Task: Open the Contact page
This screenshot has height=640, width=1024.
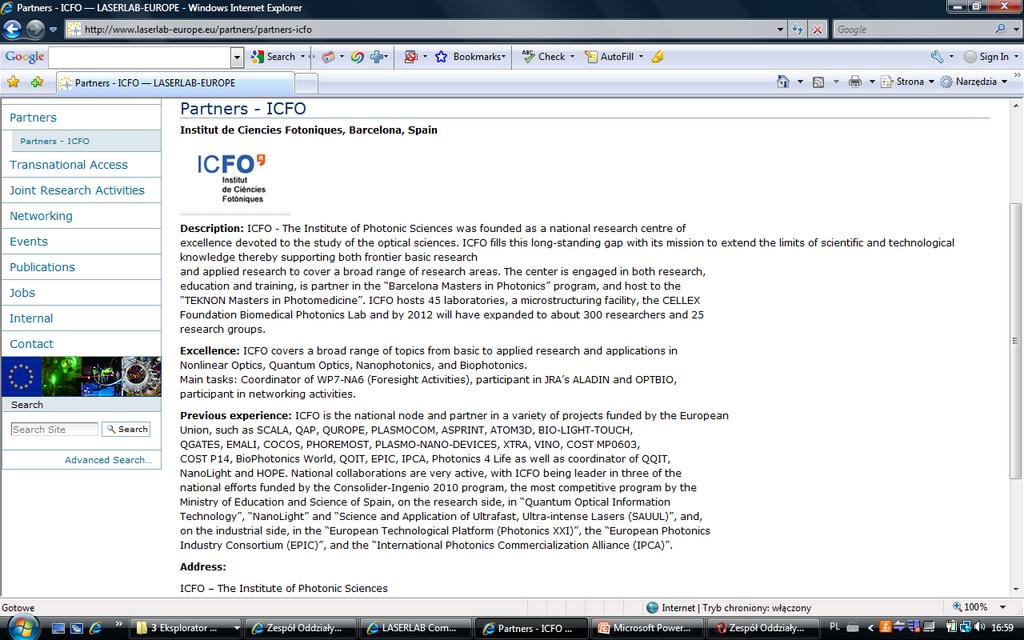Action: click(31, 344)
